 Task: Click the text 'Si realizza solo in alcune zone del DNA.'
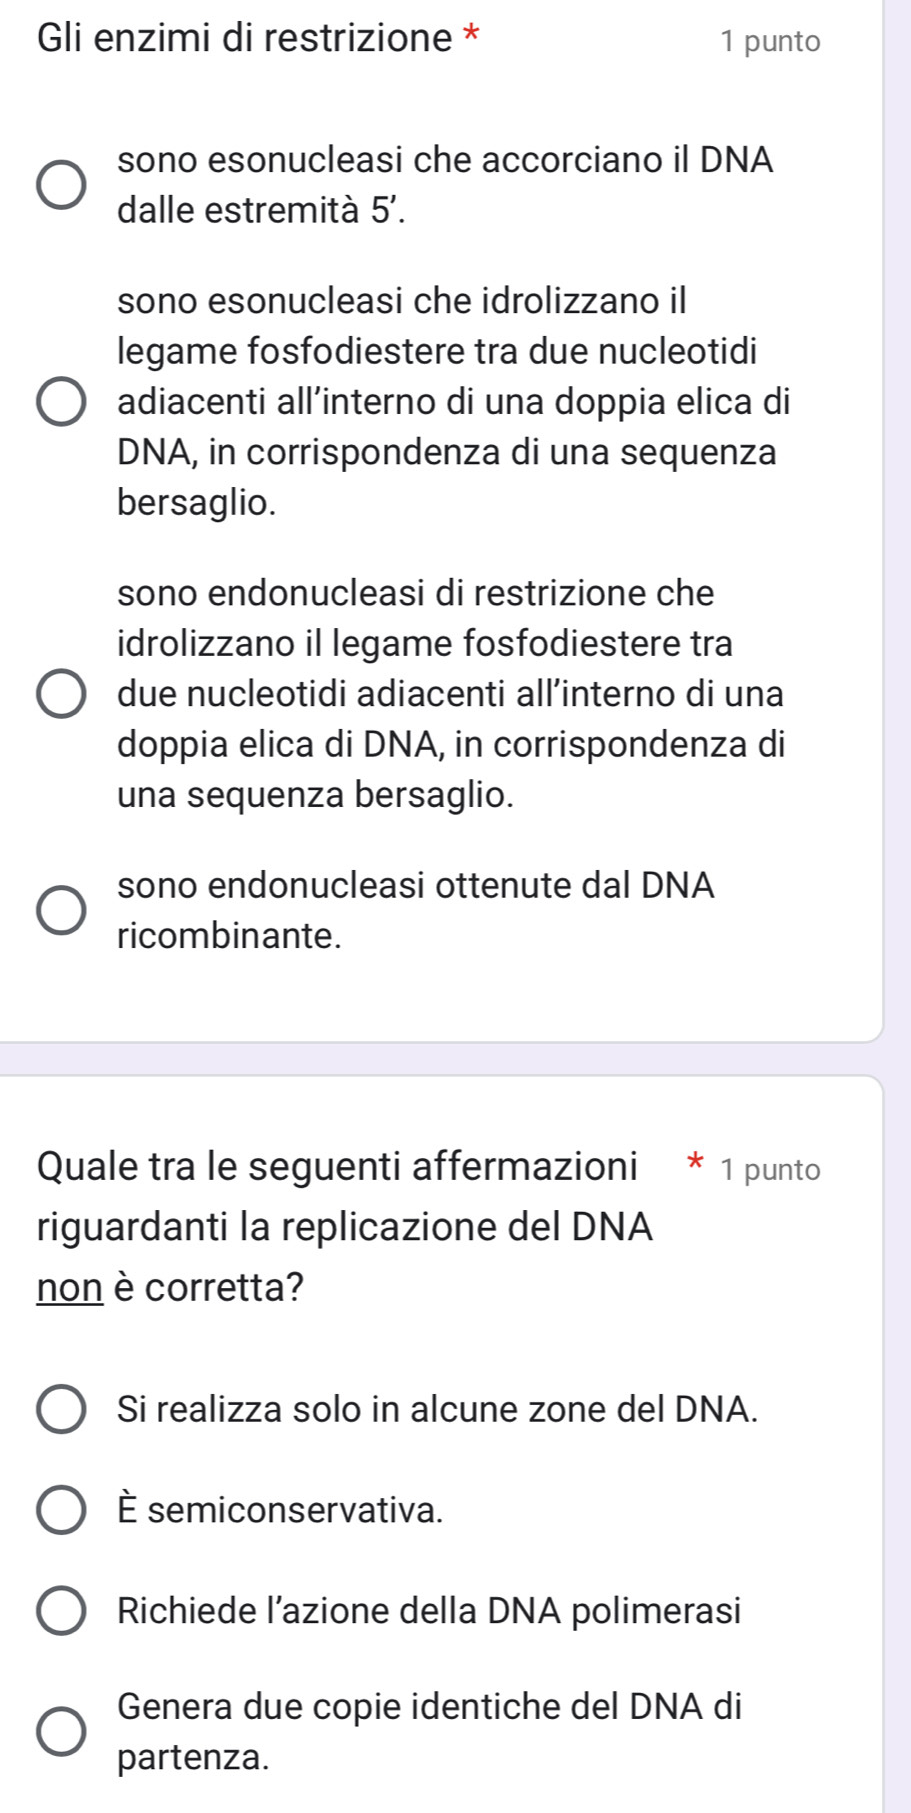click(437, 1409)
